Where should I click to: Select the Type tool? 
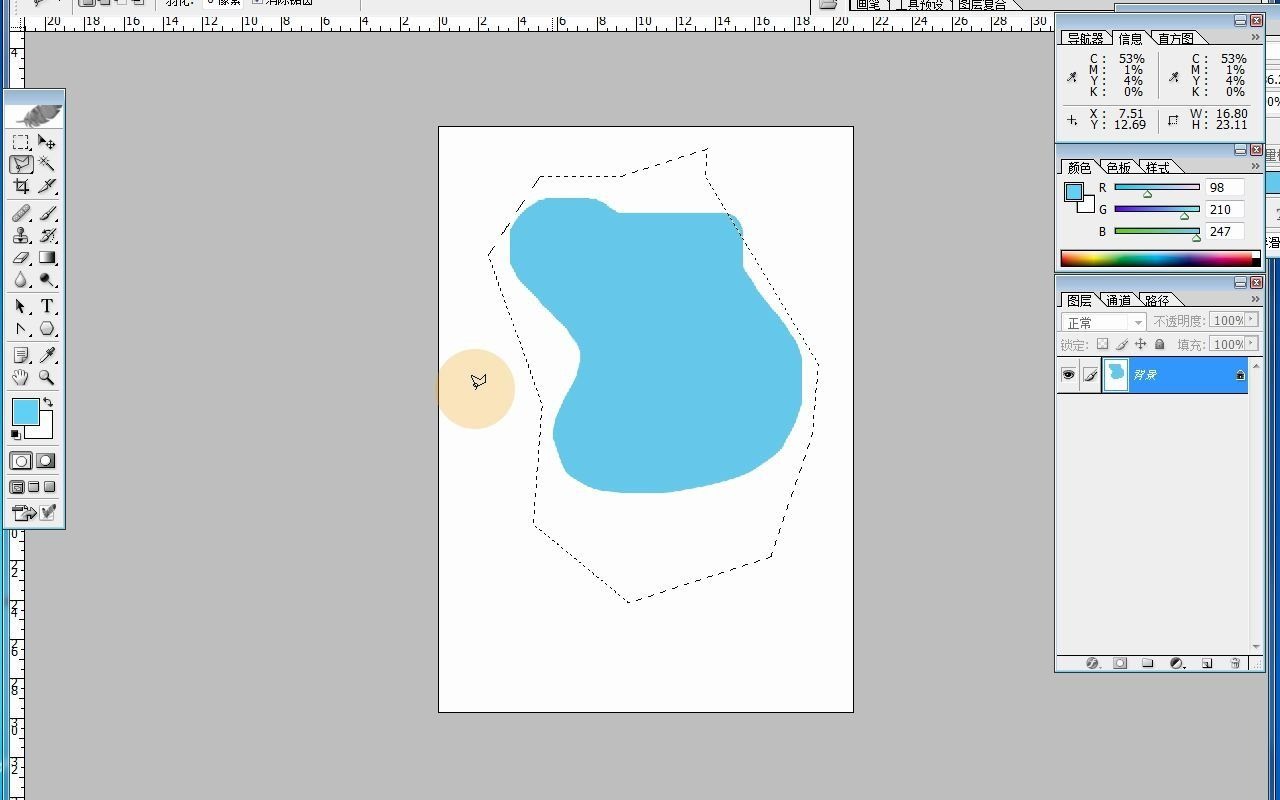click(47, 306)
